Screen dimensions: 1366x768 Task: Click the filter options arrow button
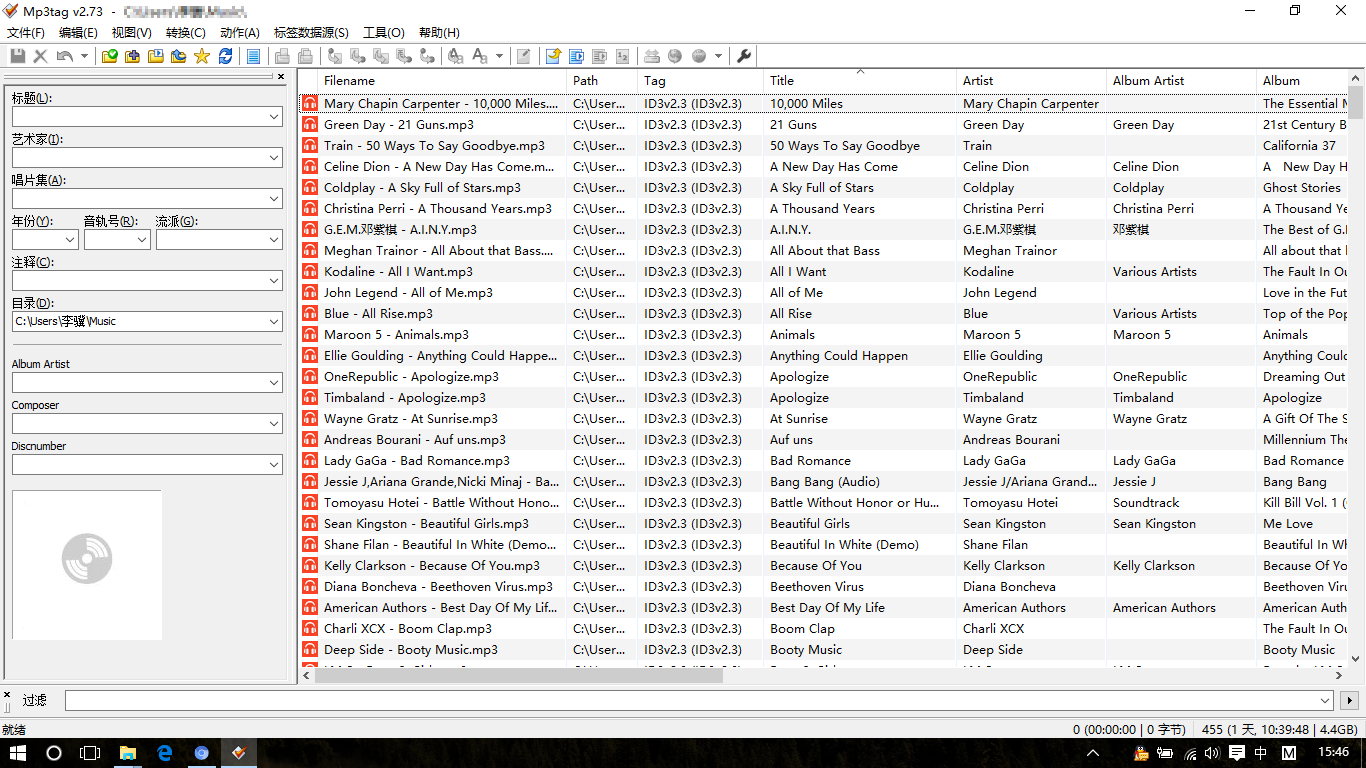1350,701
